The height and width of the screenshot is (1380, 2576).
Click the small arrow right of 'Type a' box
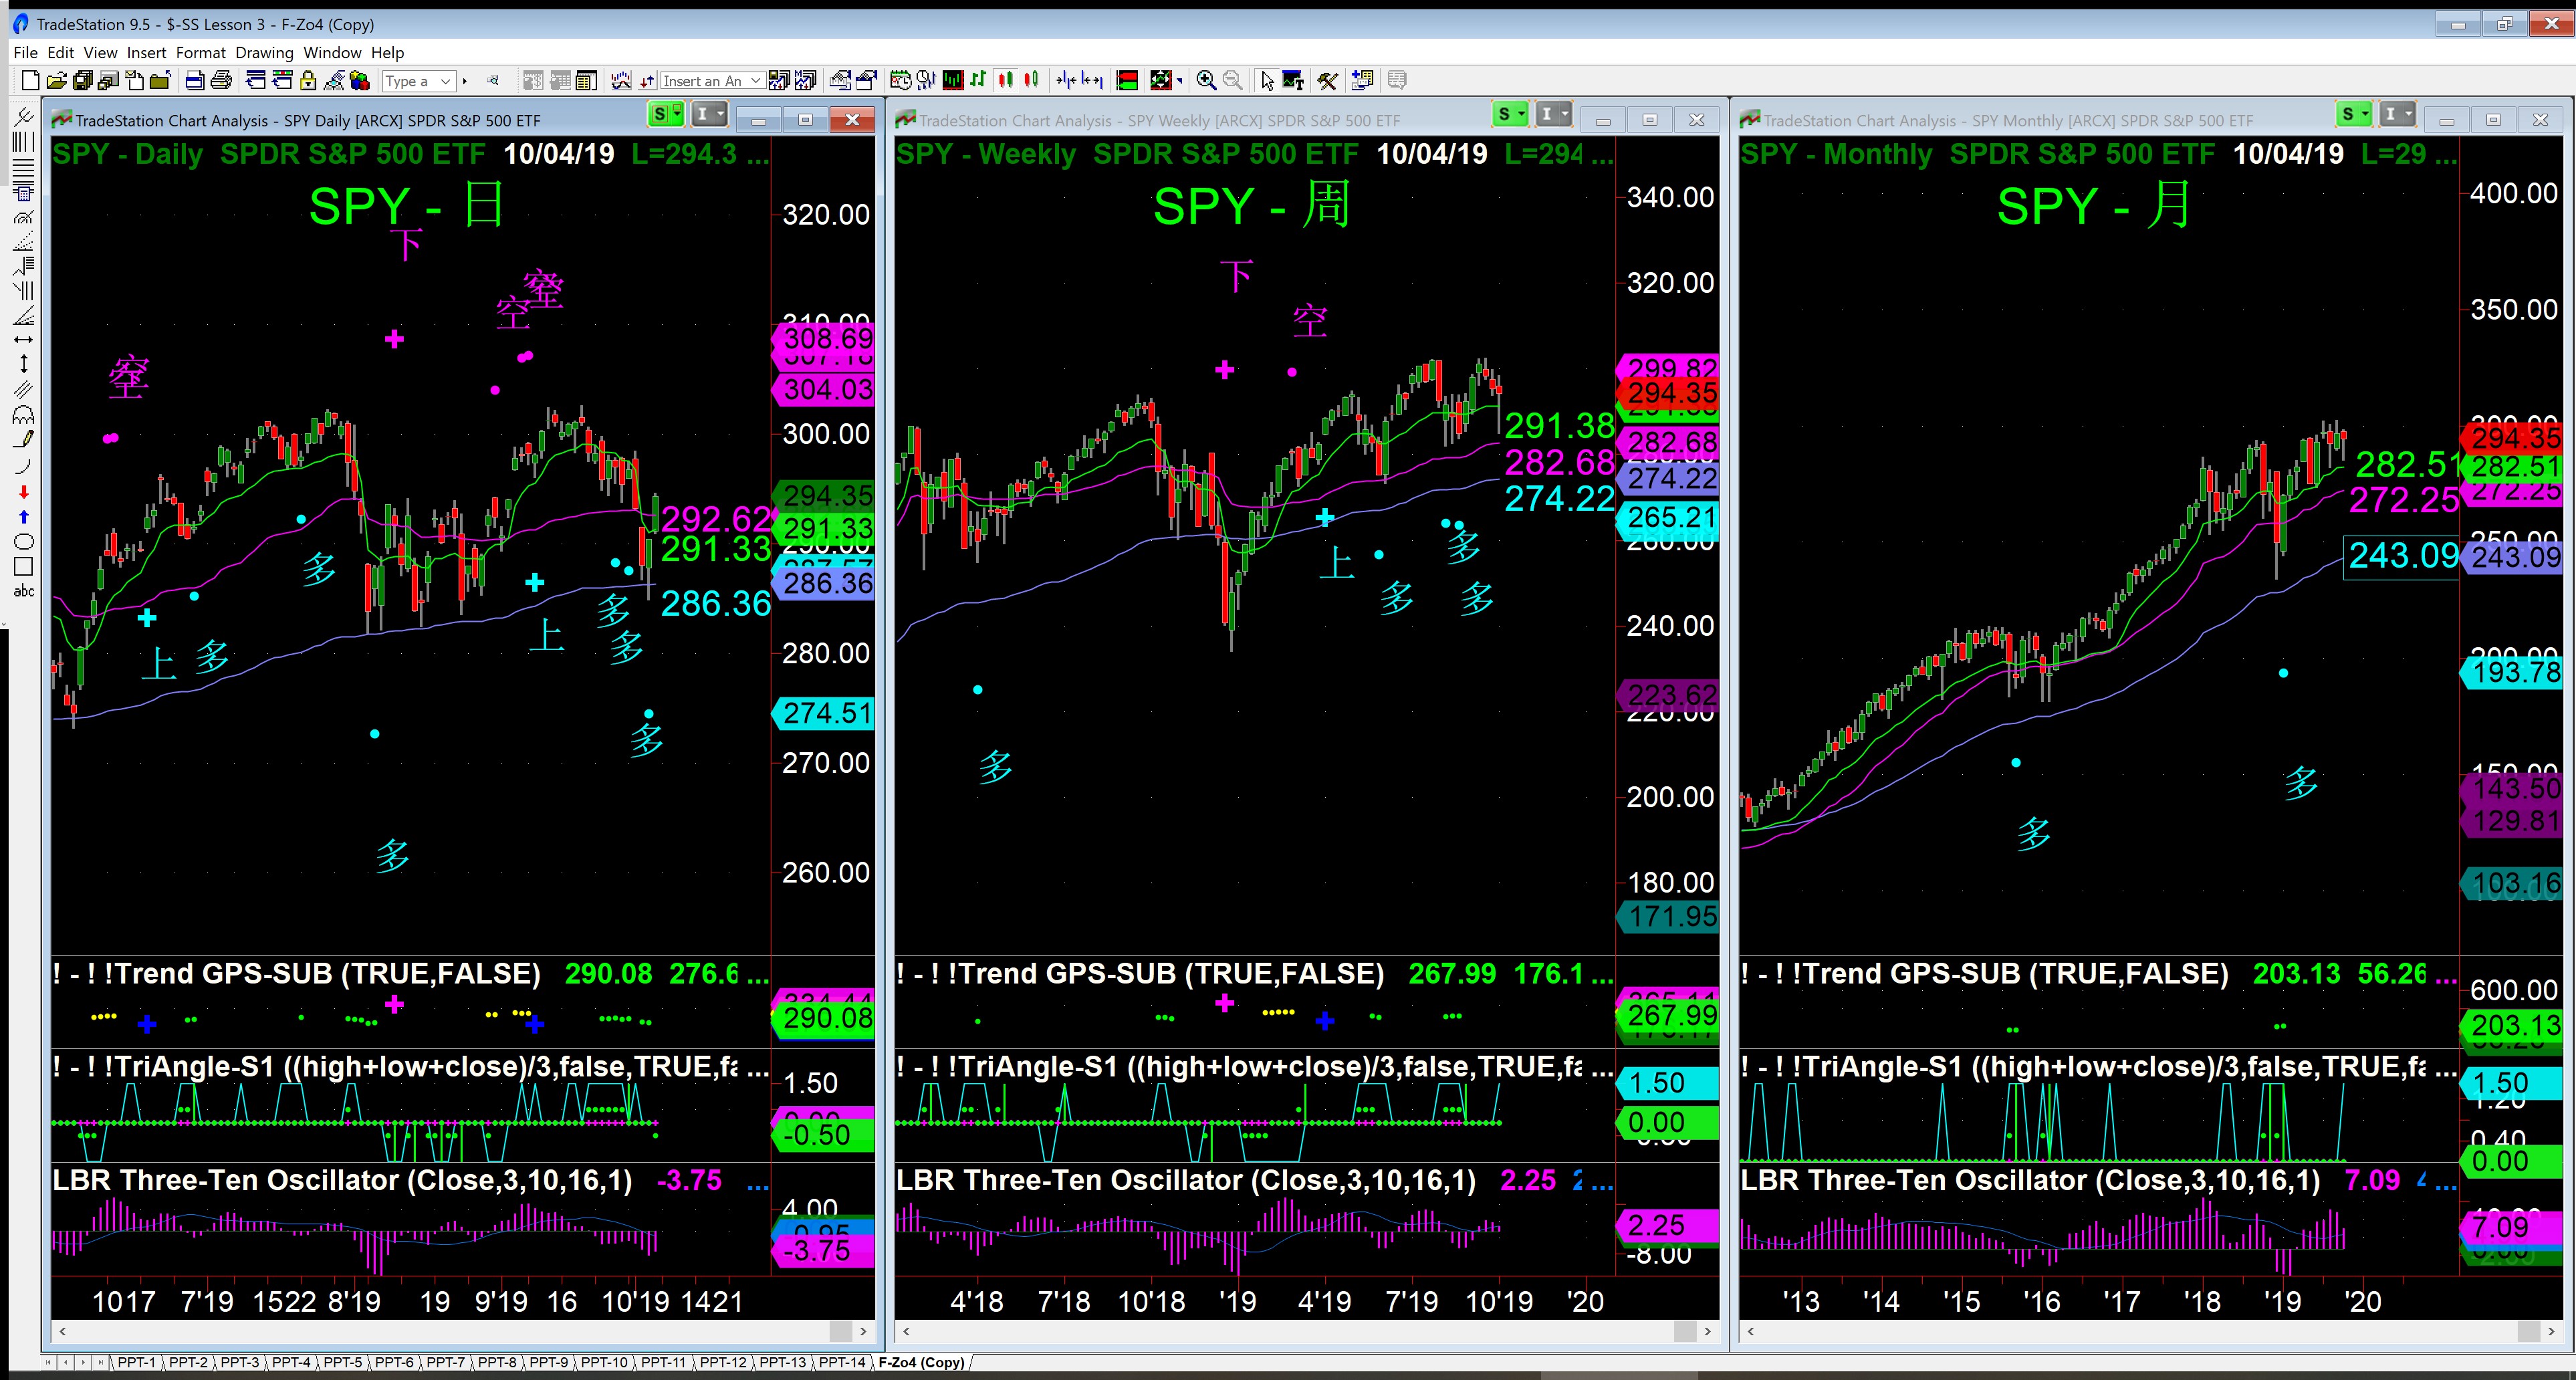(465, 81)
